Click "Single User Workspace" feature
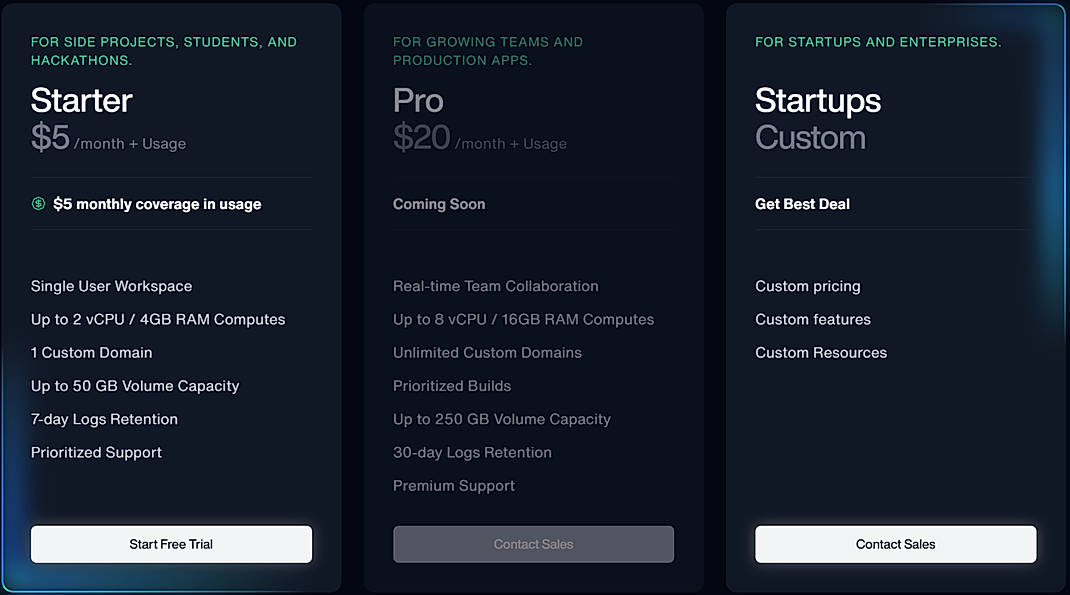Viewport: 1070px width, 595px height. point(111,286)
